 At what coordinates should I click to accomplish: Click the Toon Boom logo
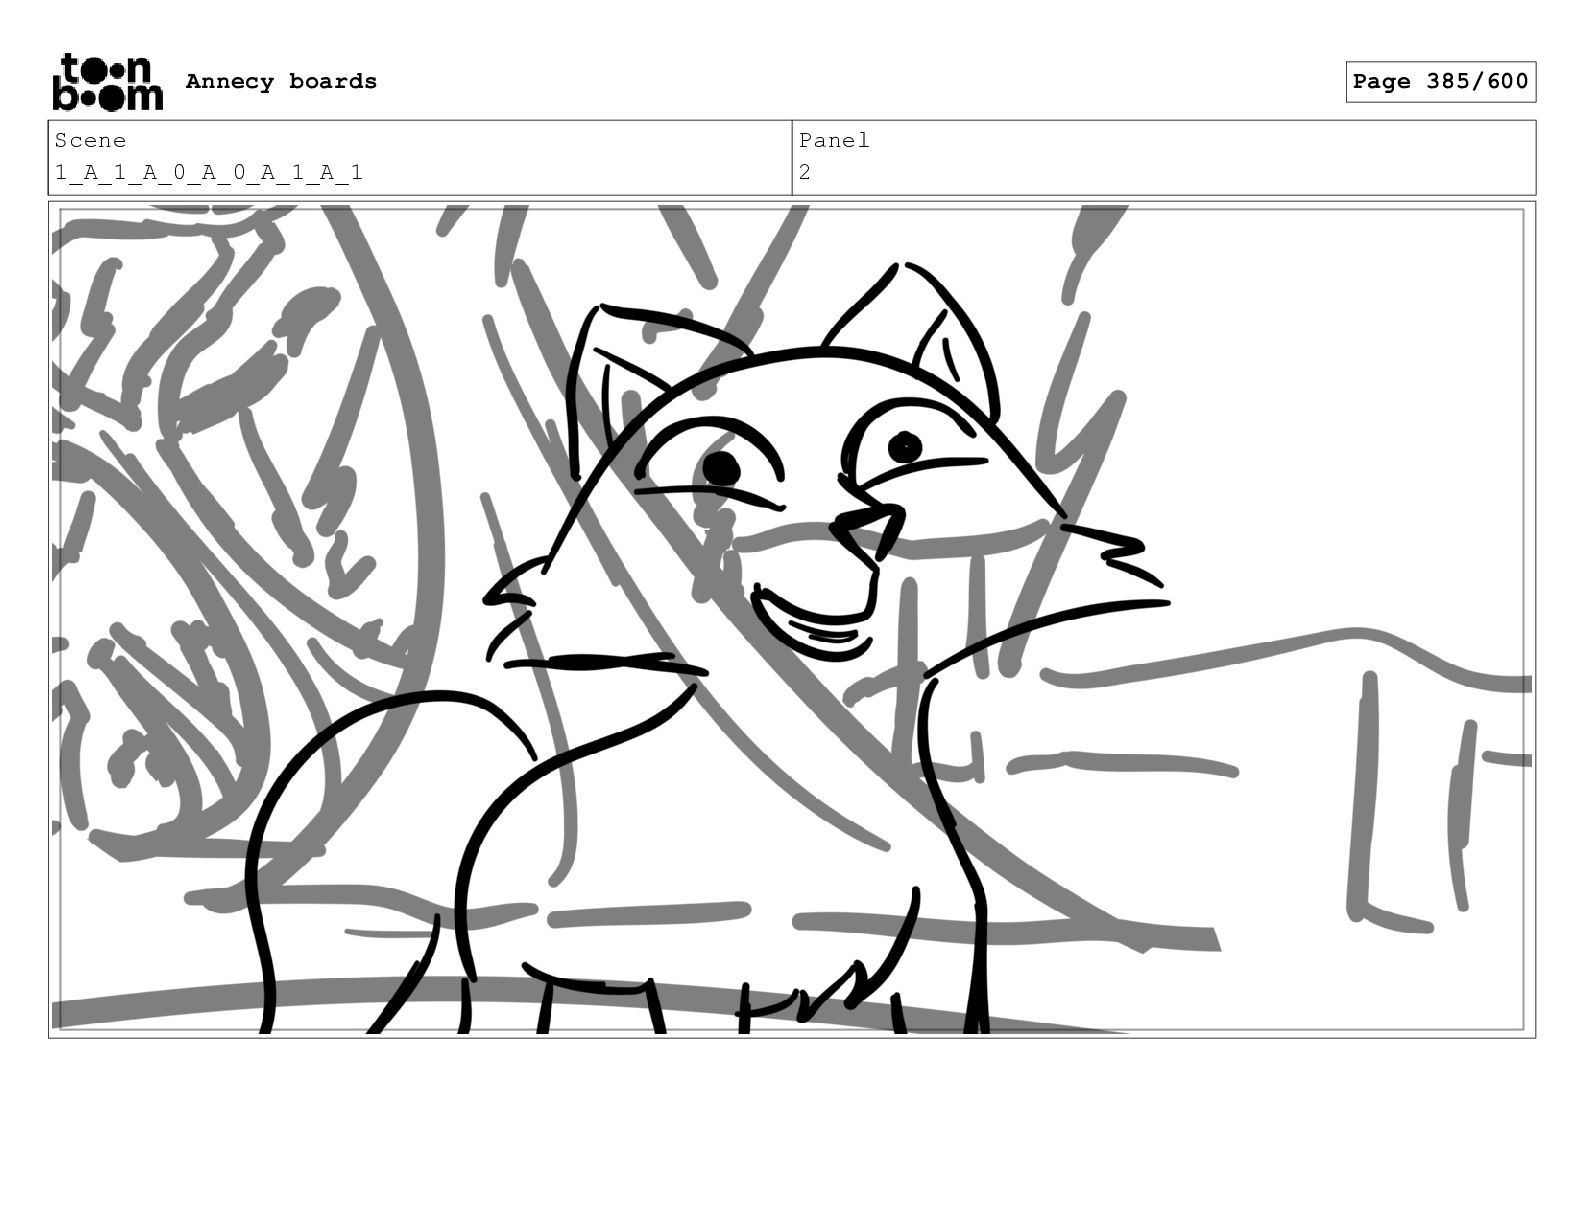coord(107,81)
